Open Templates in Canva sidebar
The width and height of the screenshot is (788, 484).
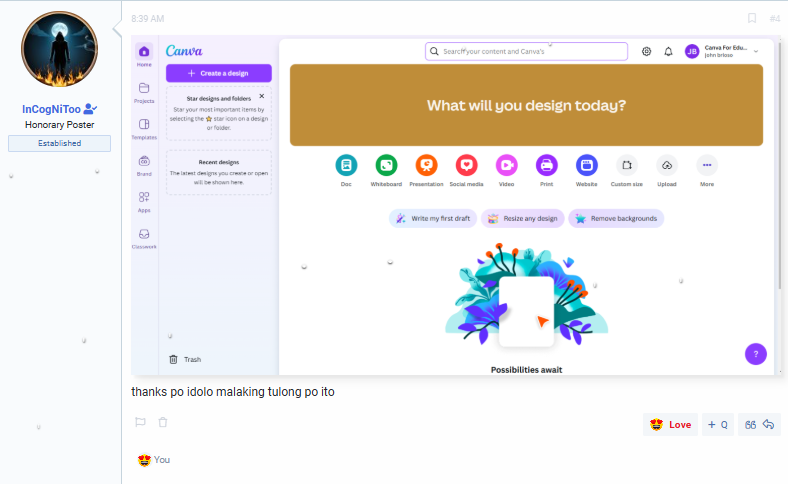click(x=144, y=129)
